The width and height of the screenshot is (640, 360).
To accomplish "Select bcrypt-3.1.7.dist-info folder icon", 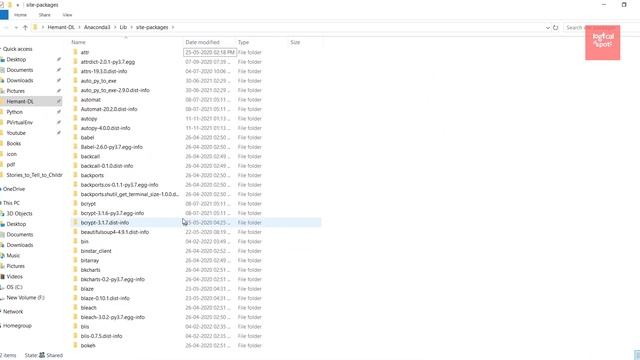I will tap(75, 222).
